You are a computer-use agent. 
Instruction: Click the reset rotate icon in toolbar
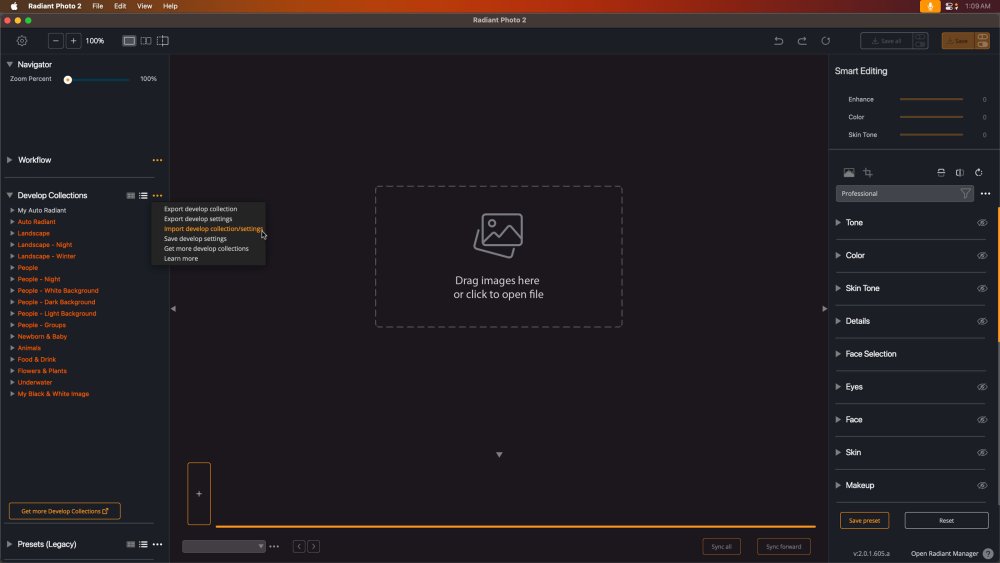(x=826, y=41)
